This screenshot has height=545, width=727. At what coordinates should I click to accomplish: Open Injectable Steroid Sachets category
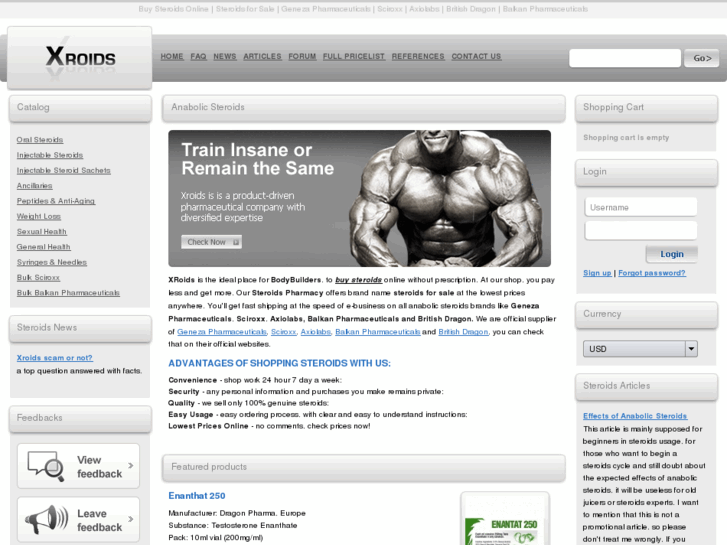tap(64, 170)
